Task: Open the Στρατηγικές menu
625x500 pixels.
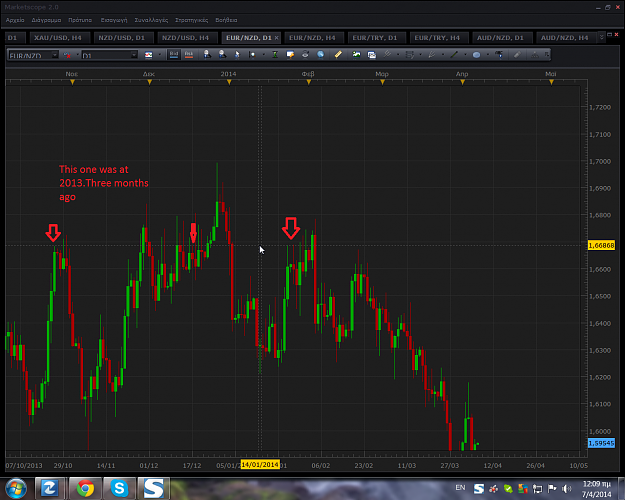Action: 192,20
